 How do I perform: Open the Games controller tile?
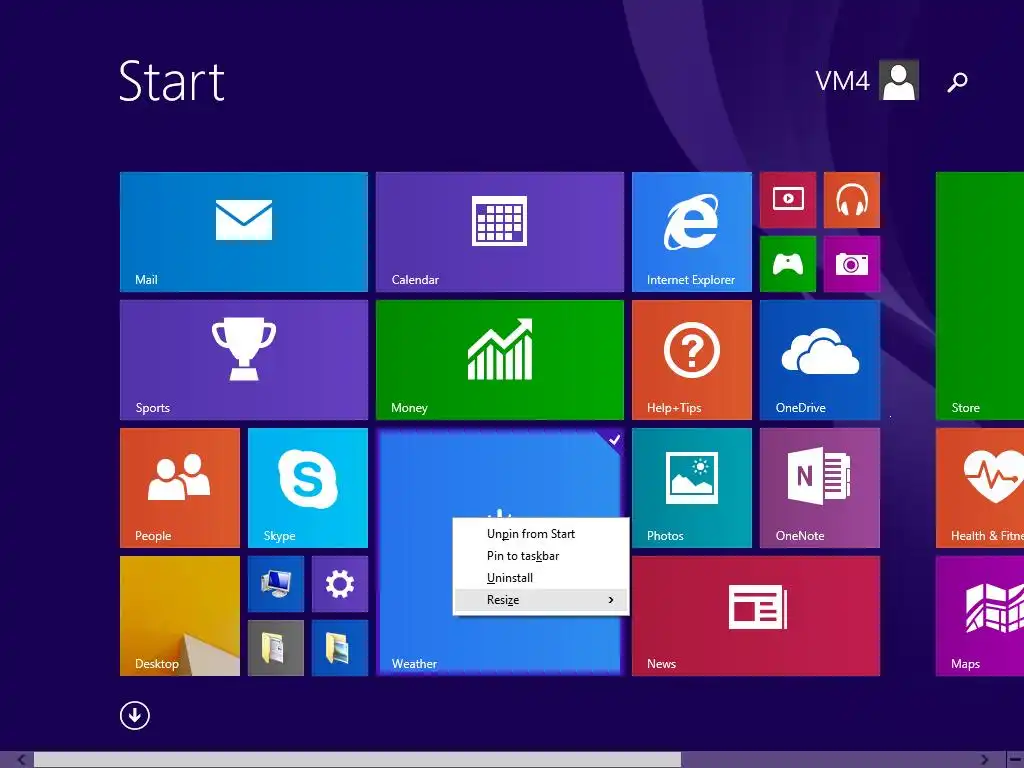788,264
